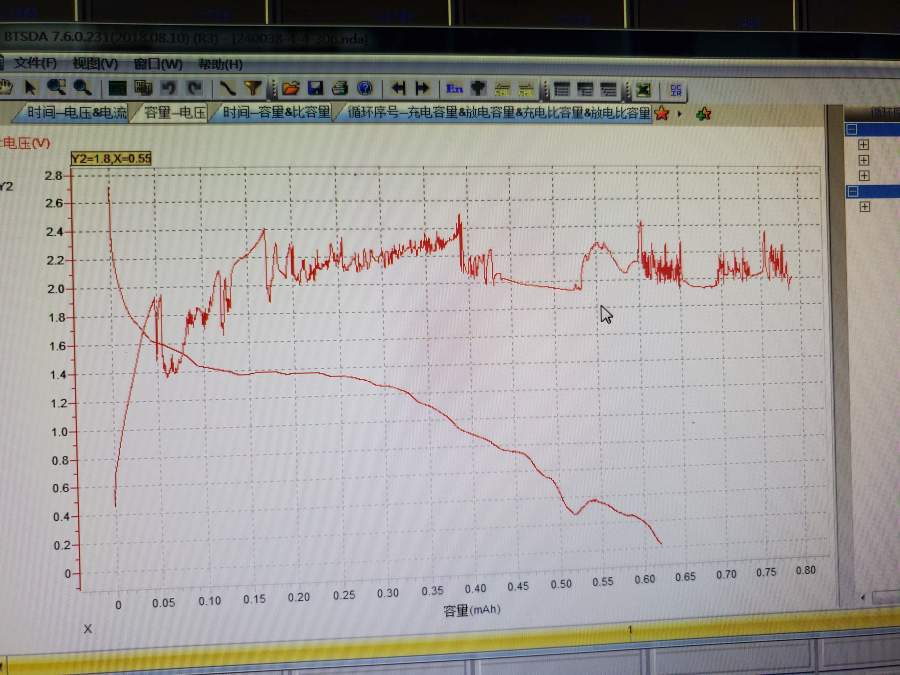Open the 文件(F) menu
900x675 pixels.
34,63
